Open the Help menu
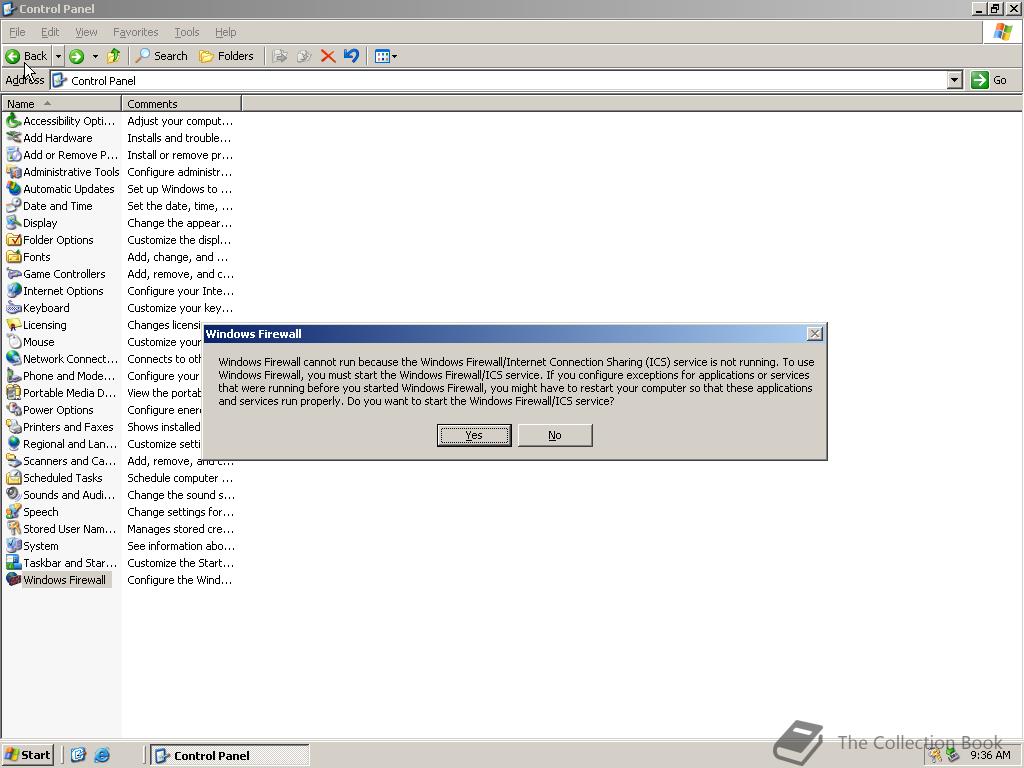 (x=225, y=32)
